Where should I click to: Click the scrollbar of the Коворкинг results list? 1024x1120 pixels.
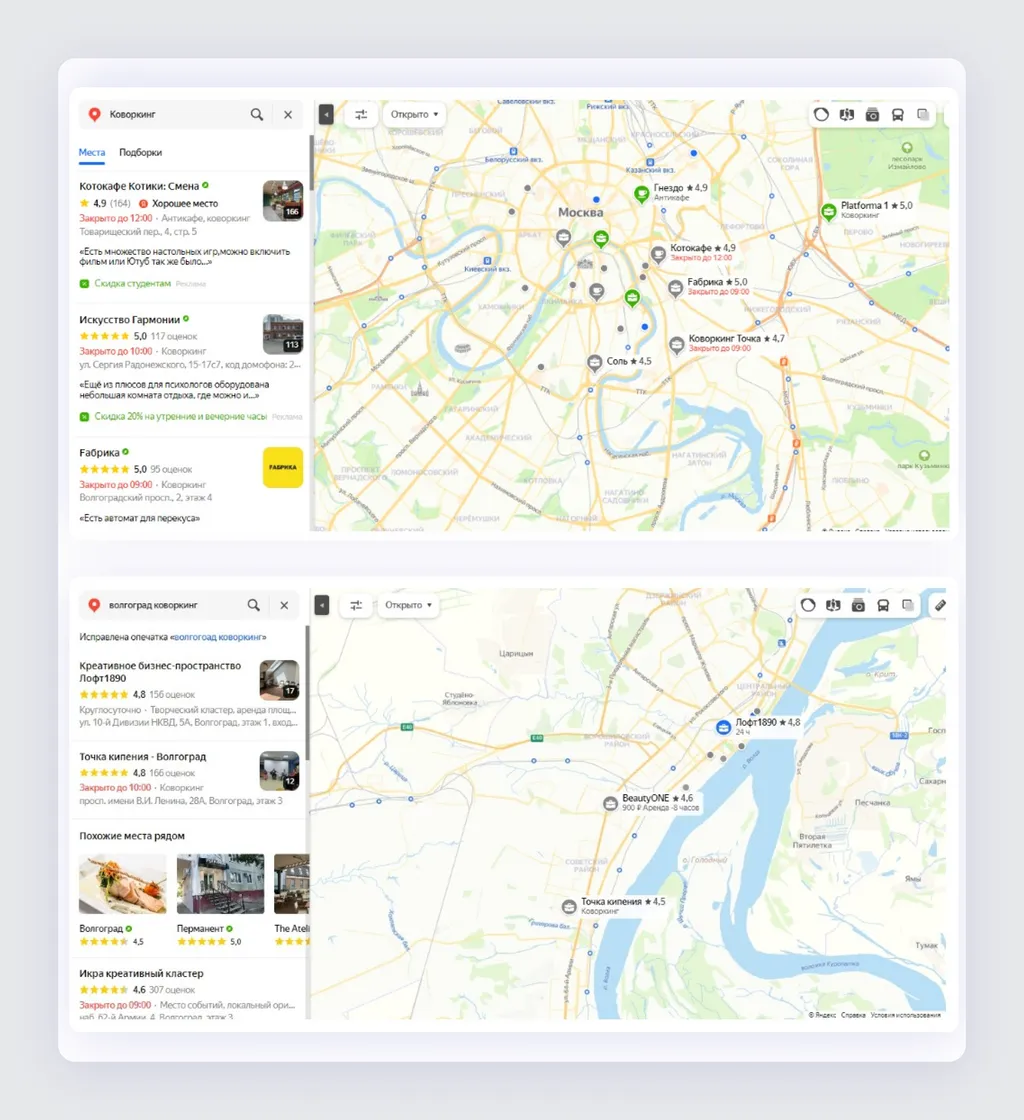click(311, 161)
